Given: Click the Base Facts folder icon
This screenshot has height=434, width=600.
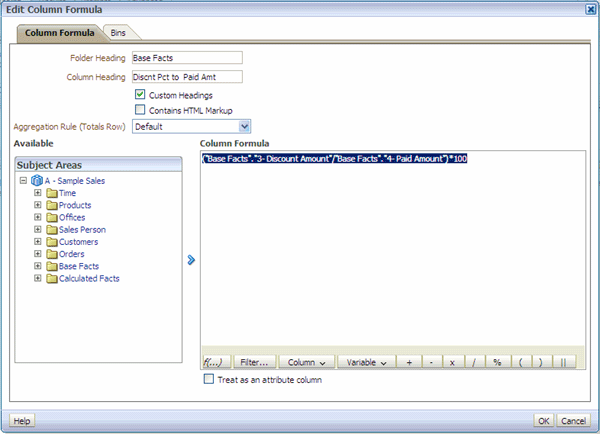Looking at the screenshot, I should 52,267.
